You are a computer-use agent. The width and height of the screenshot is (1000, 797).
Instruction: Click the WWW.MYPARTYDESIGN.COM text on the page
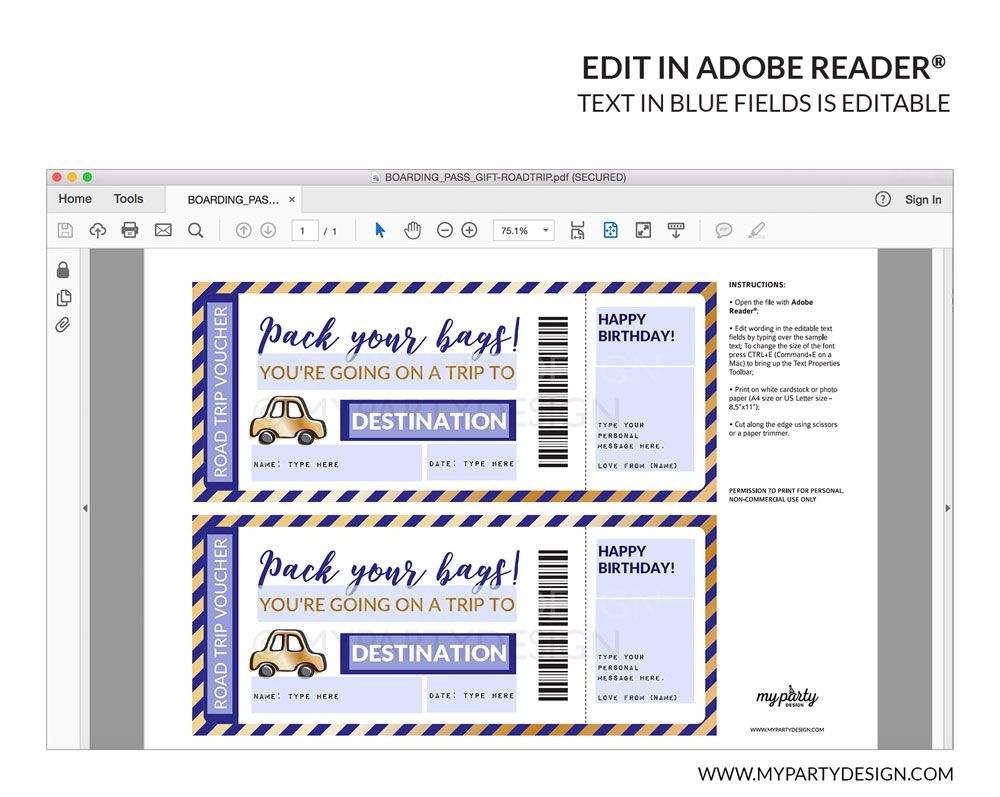point(786,729)
